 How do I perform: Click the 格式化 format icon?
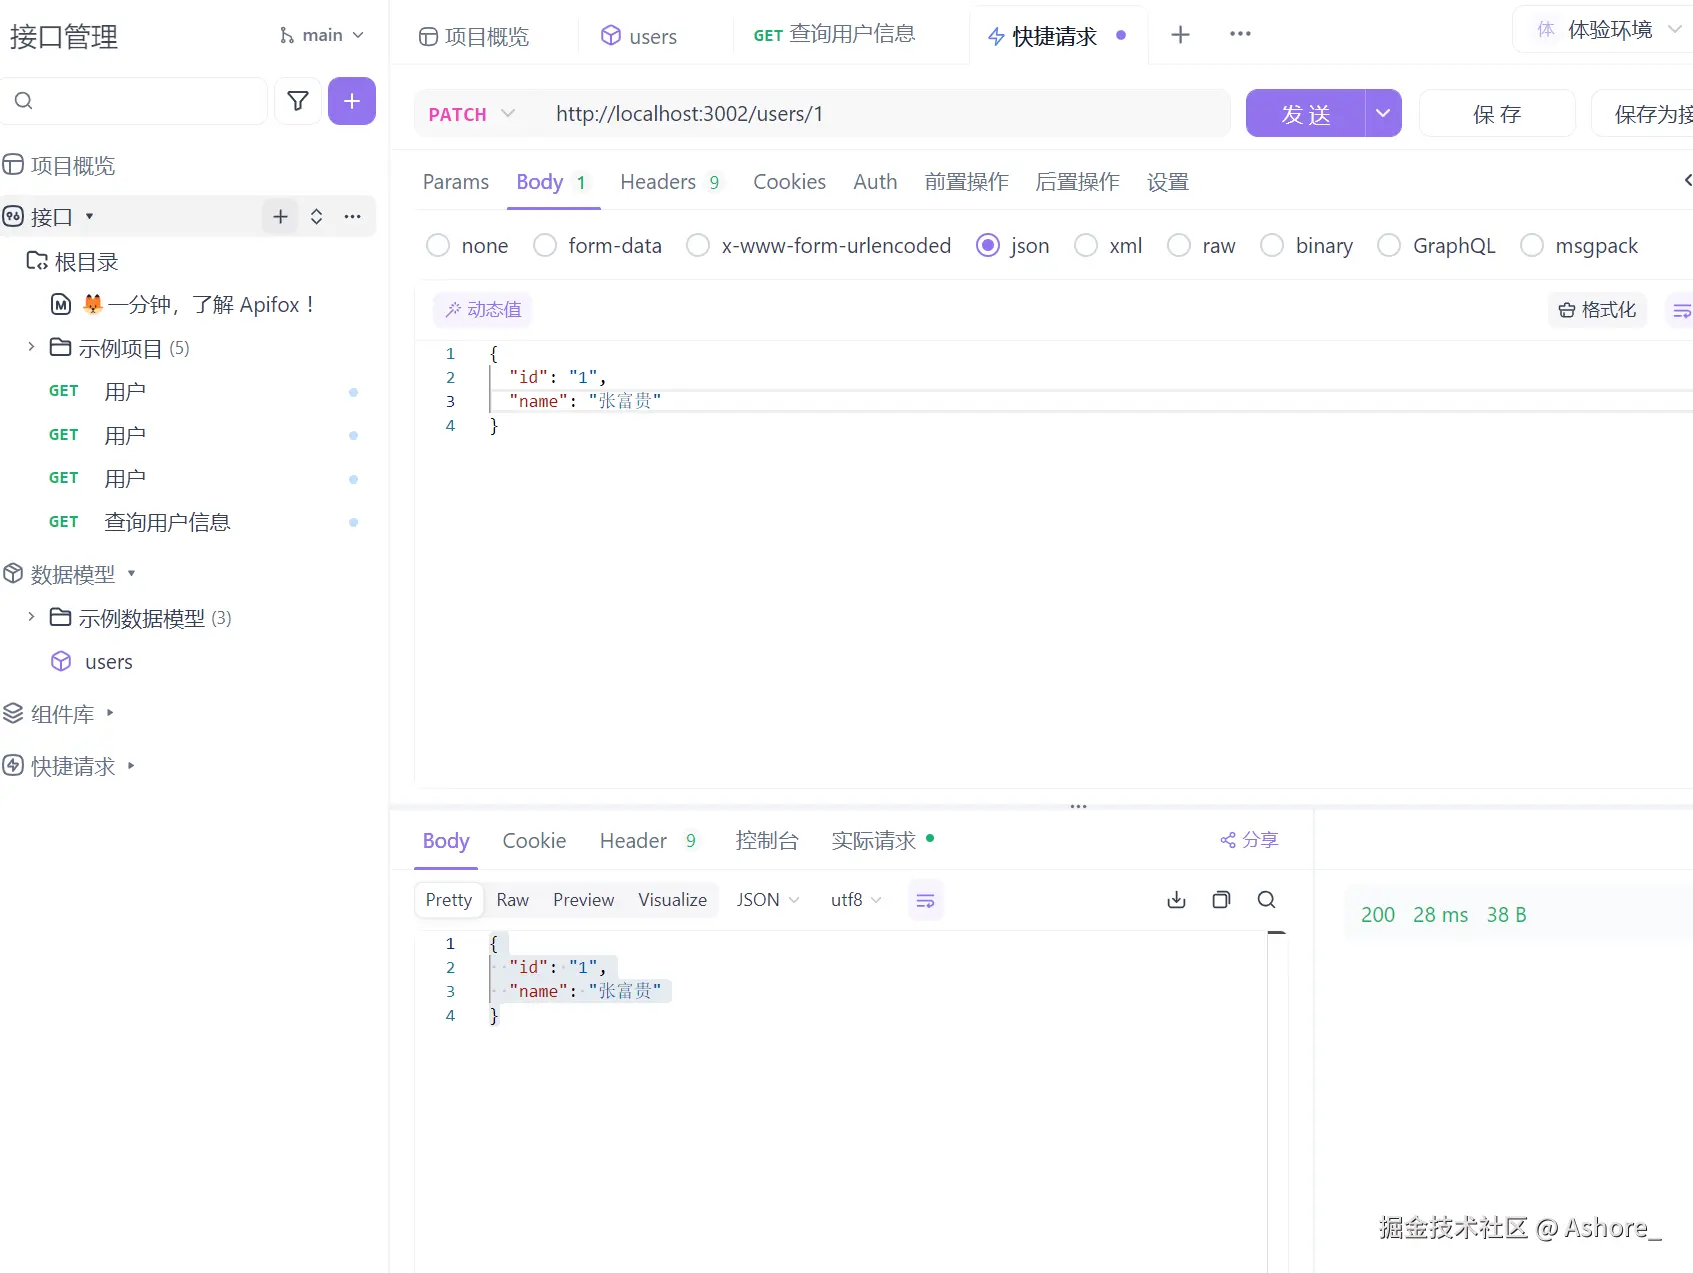point(1566,310)
